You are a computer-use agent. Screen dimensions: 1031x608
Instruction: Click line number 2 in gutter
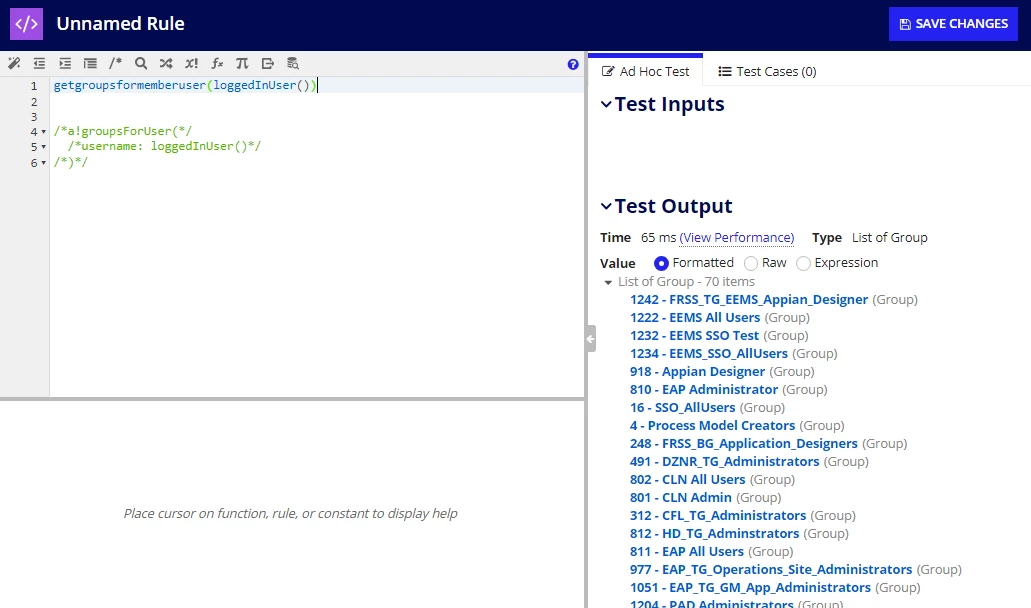pyautogui.click(x=34, y=102)
